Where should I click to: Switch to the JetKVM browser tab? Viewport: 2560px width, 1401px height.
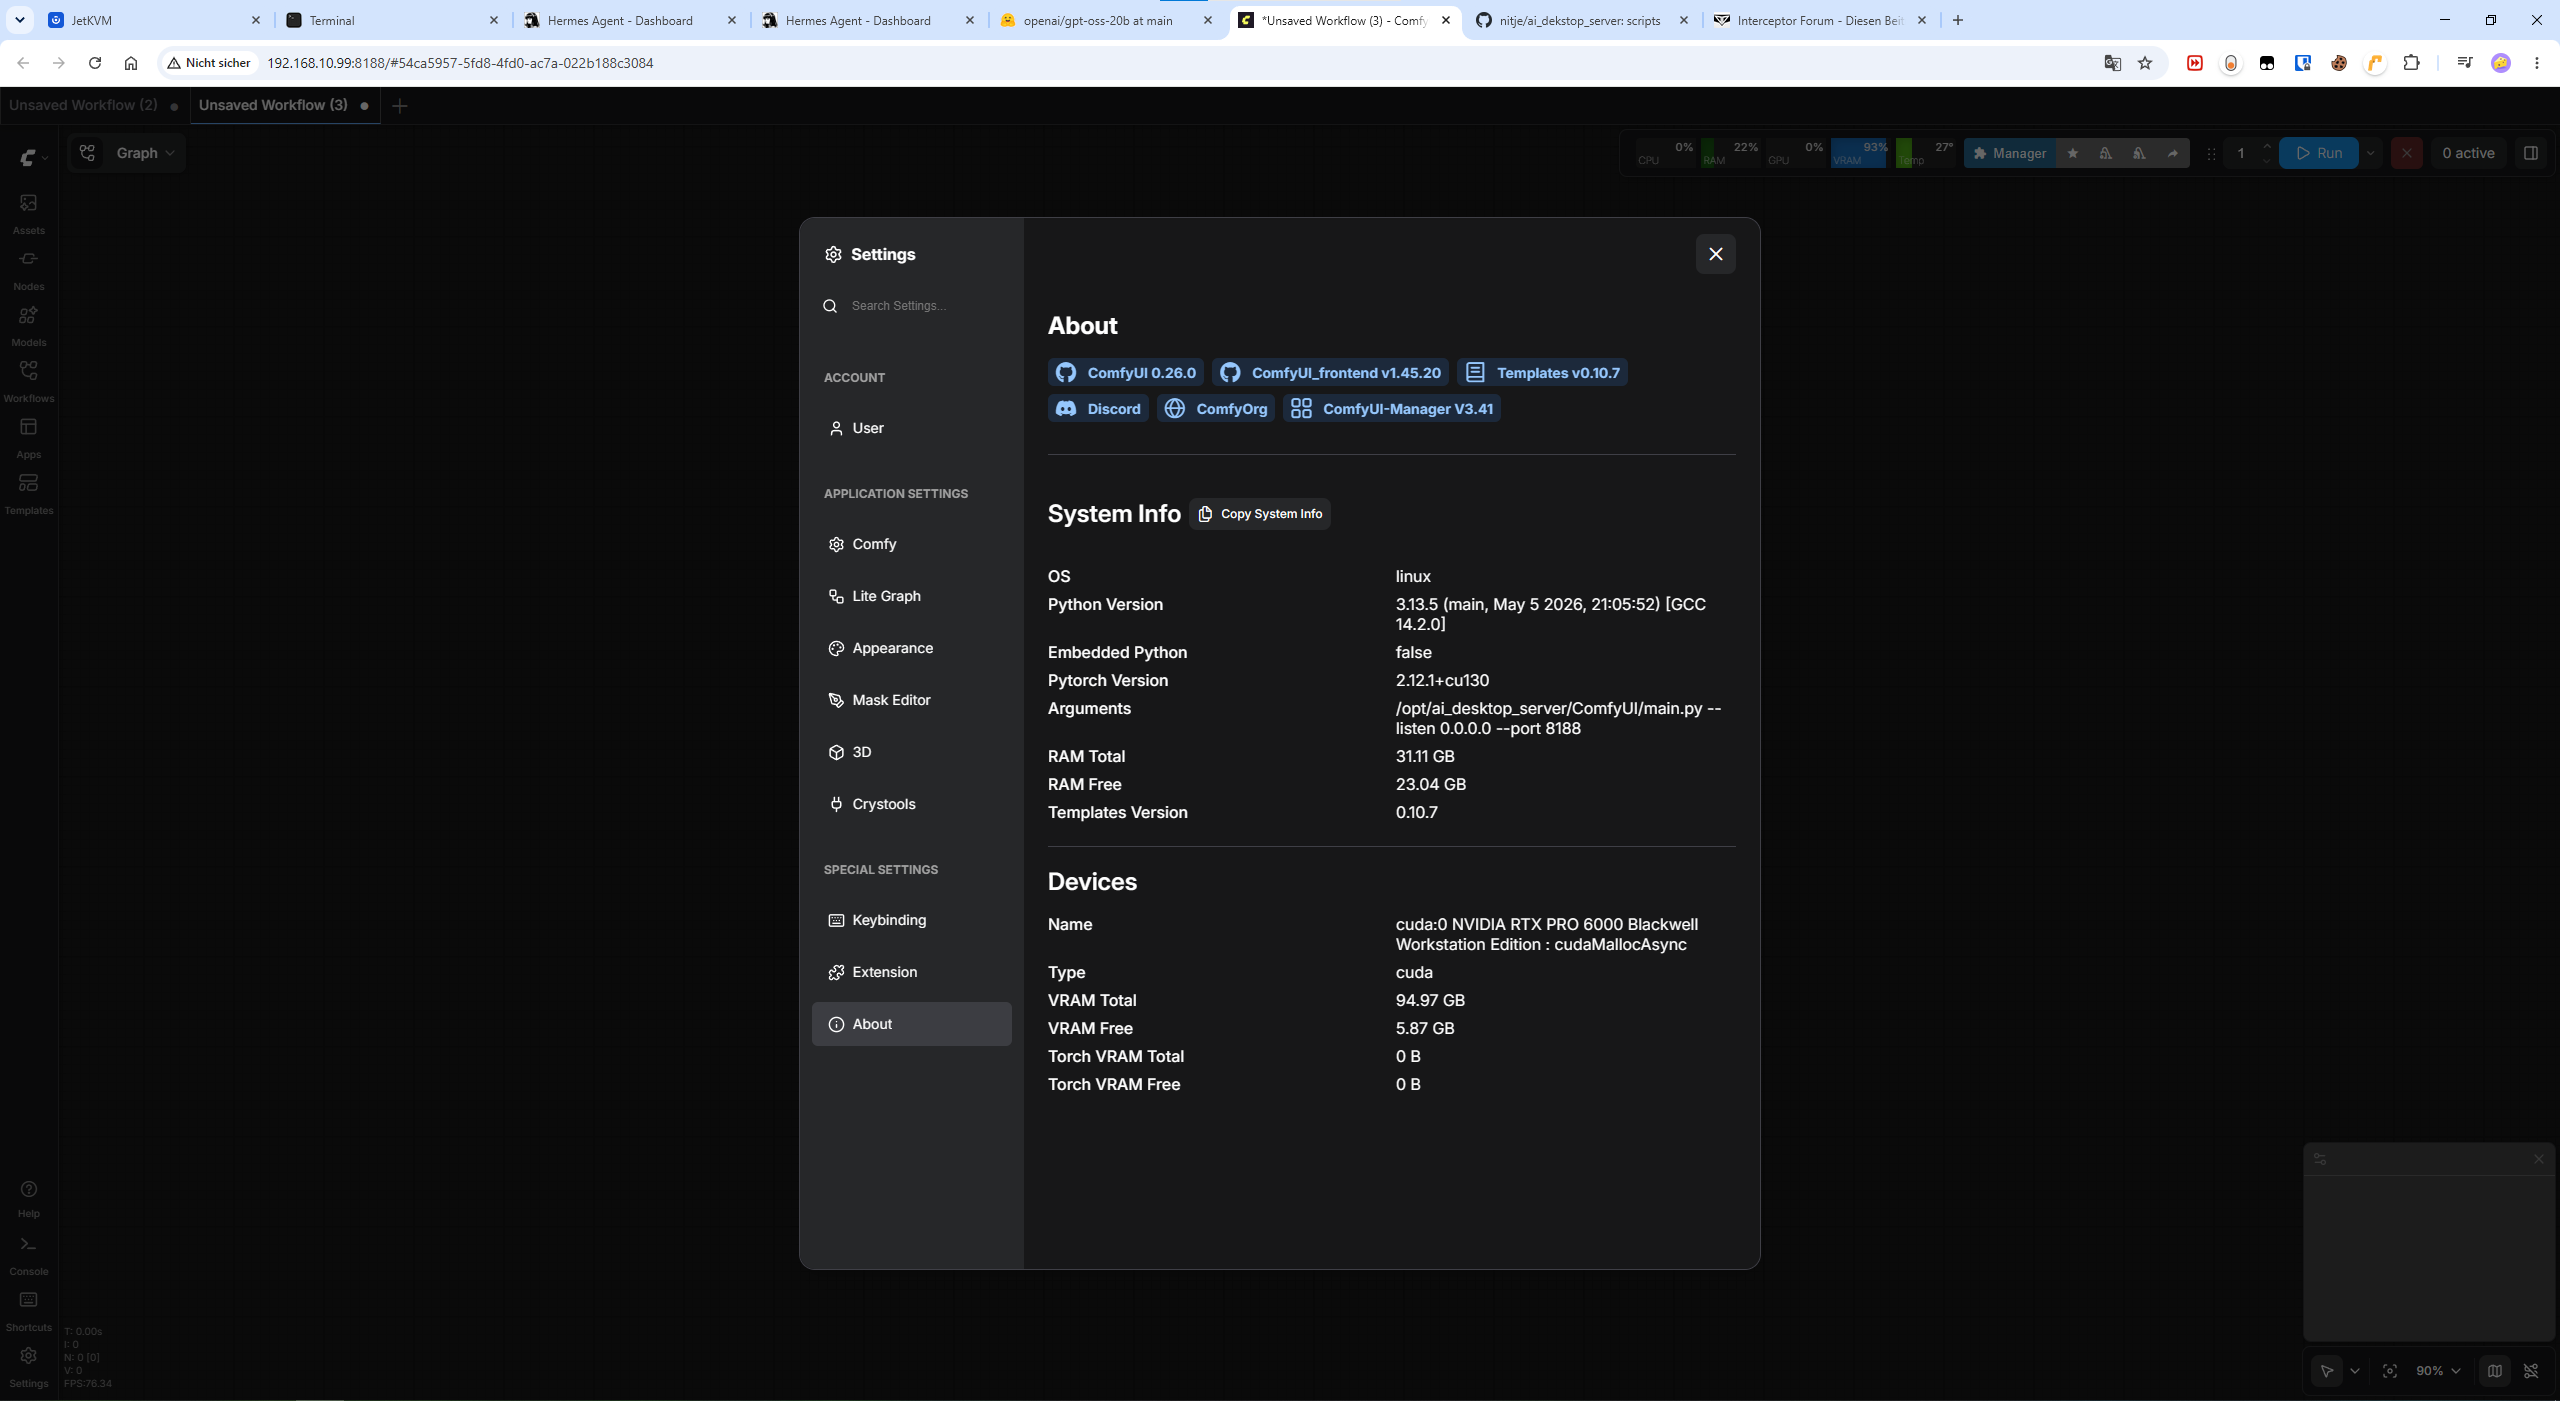[155, 20]
